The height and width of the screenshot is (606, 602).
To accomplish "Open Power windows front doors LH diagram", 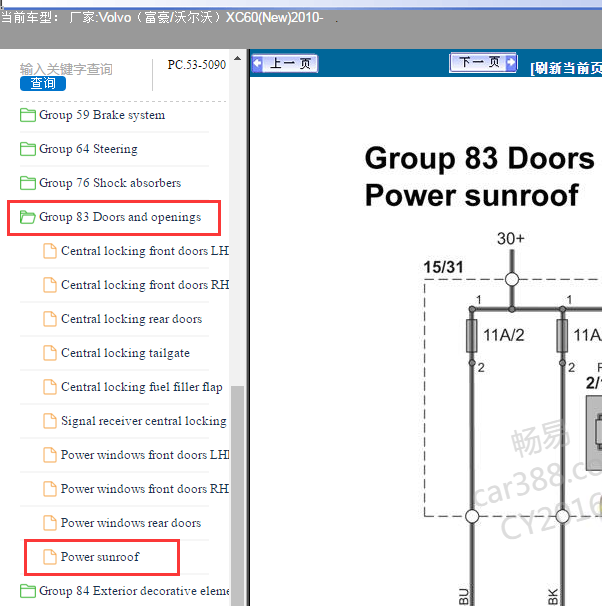I will coord(145,455).
